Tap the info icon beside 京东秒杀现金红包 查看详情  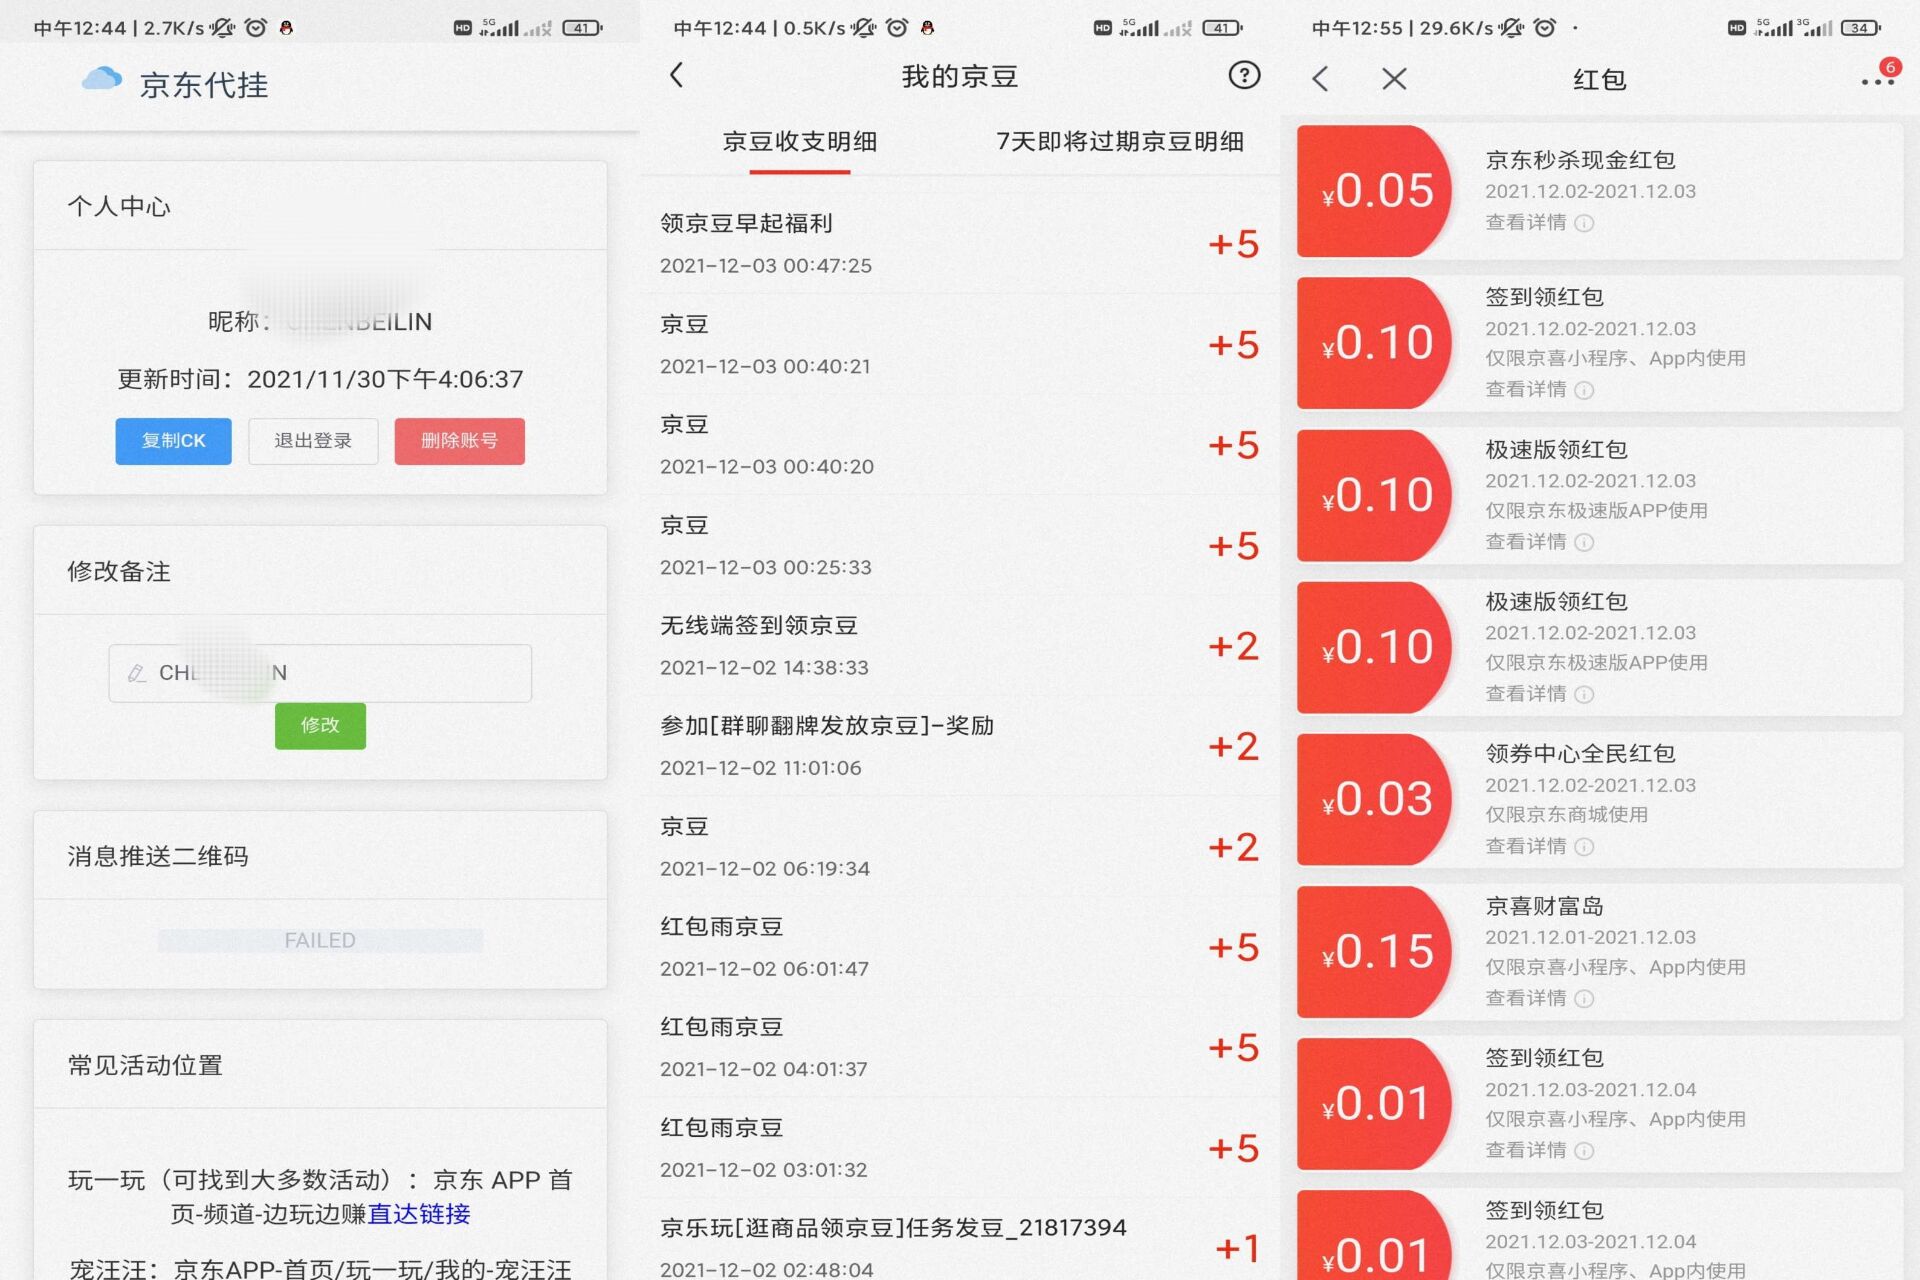pos(1583,223)
